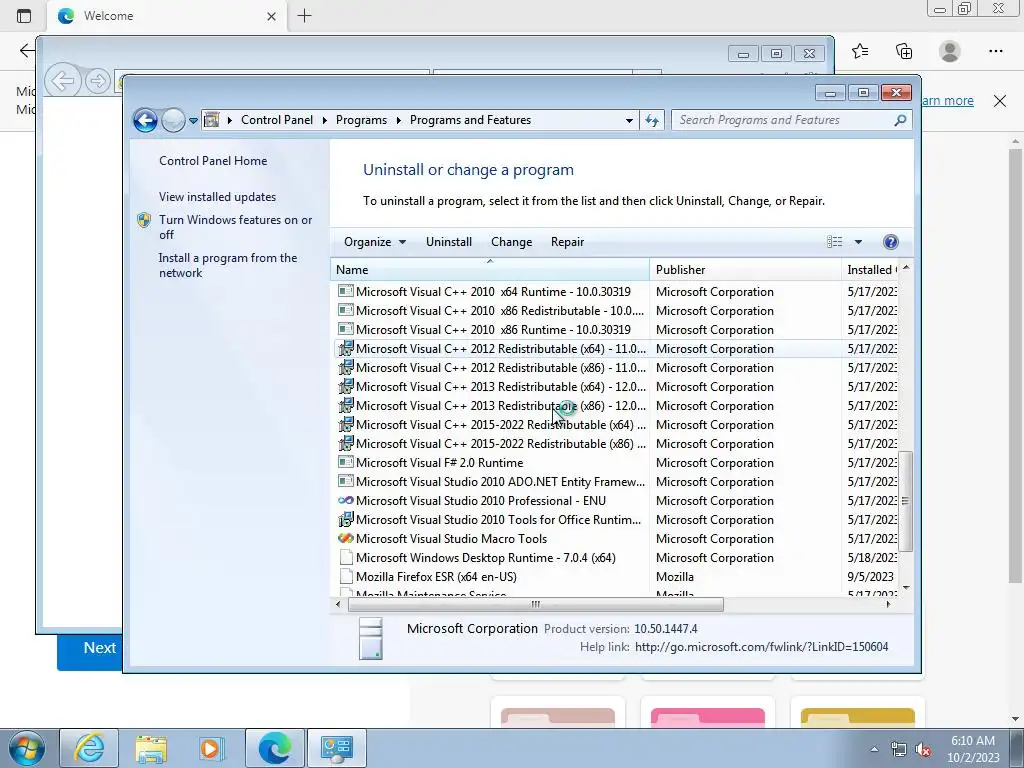Click the horizontal scrollbar thumb
This screenshot has width=1024, height=768.
coord(536,605)
